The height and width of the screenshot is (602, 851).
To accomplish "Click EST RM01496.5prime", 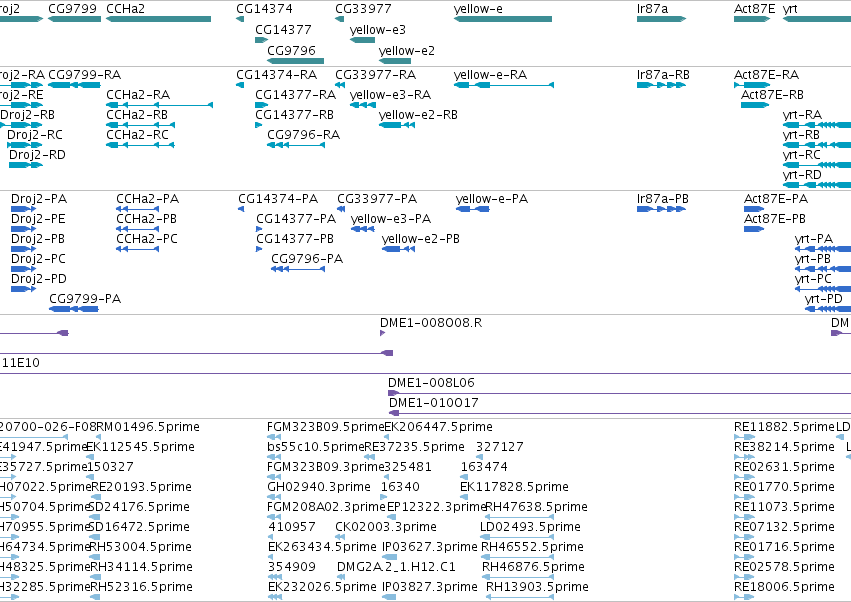I will 148,427.
